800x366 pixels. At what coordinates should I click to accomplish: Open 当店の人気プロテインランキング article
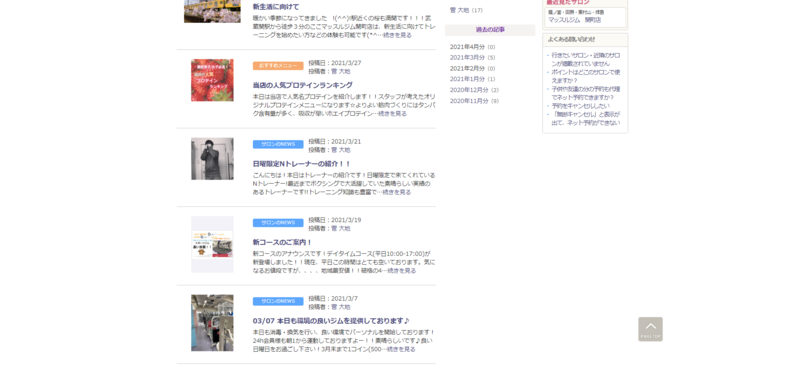303,85
